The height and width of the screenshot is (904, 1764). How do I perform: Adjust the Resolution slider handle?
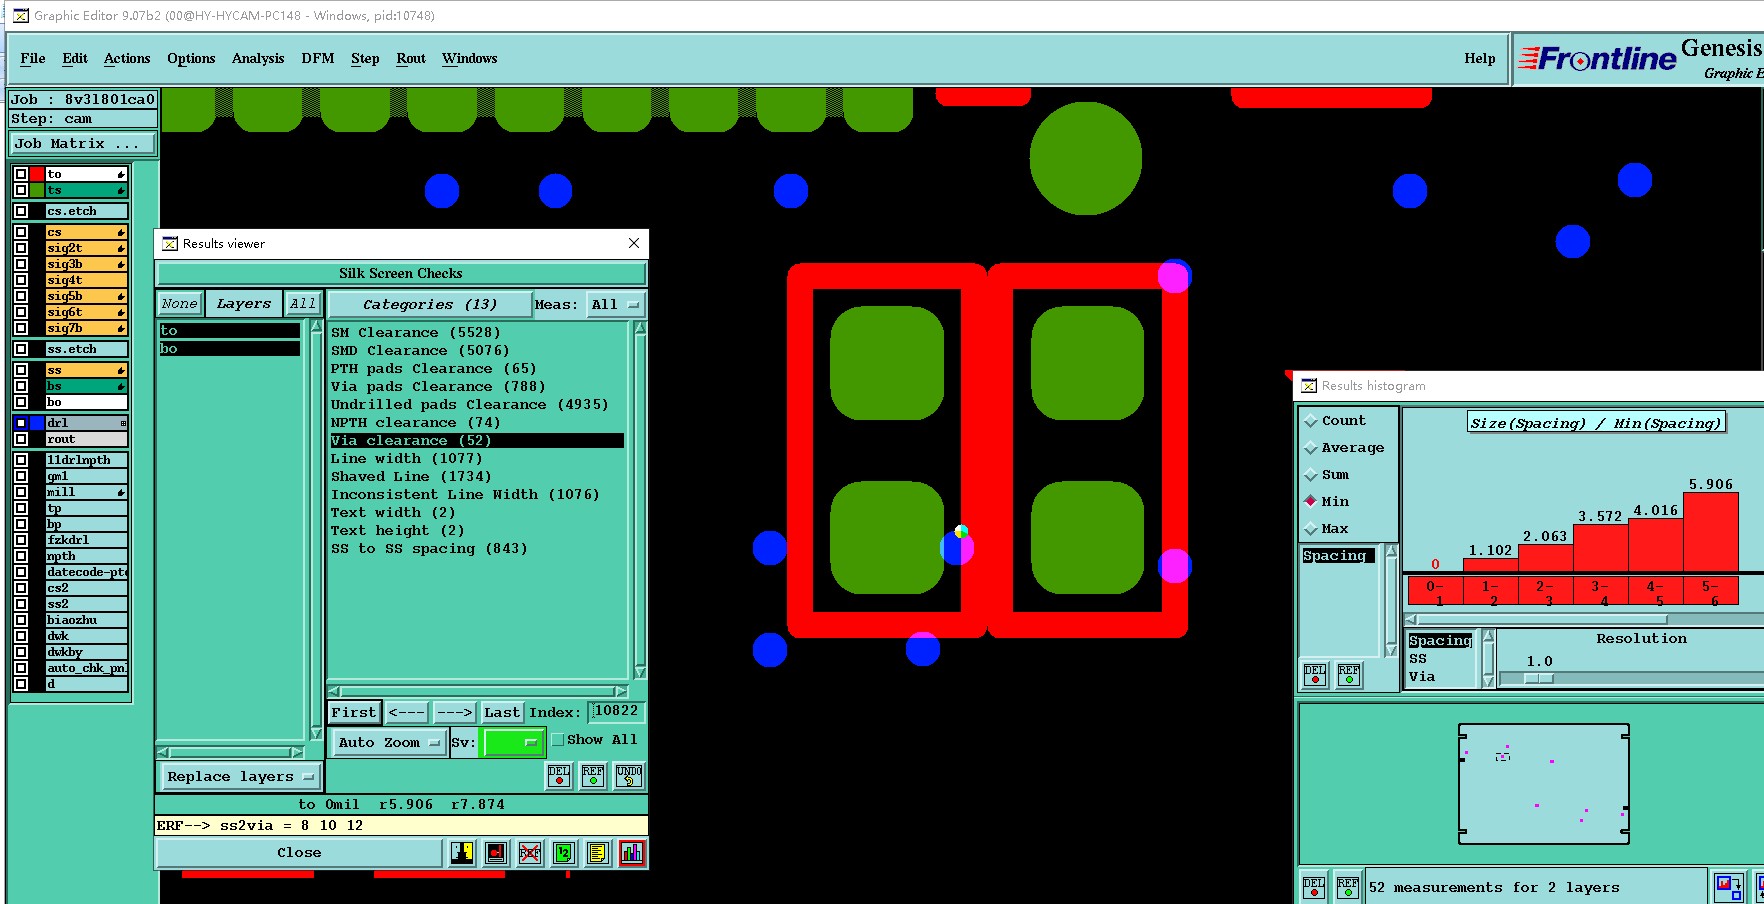coord(1538,678)
